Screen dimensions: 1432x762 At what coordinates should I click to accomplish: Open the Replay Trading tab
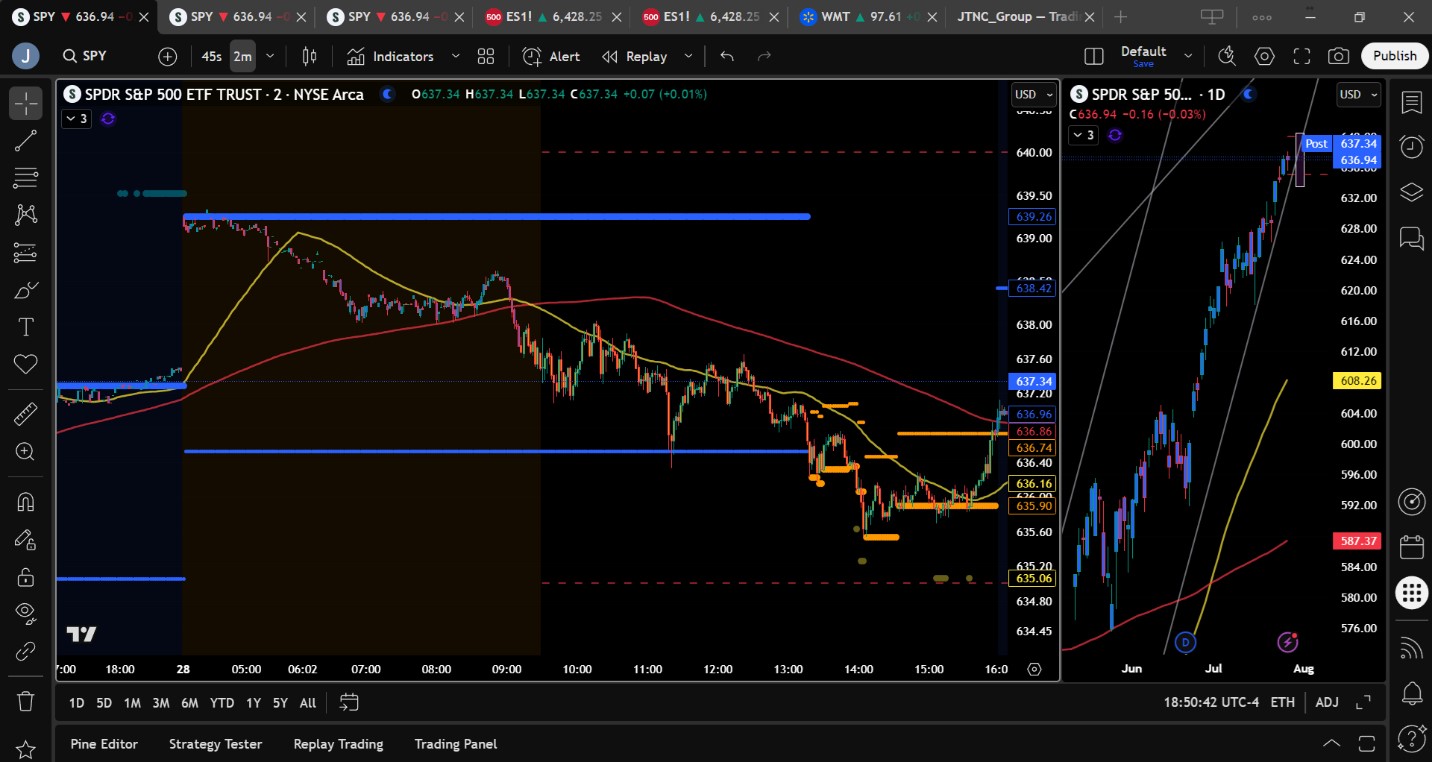(338, 744)
